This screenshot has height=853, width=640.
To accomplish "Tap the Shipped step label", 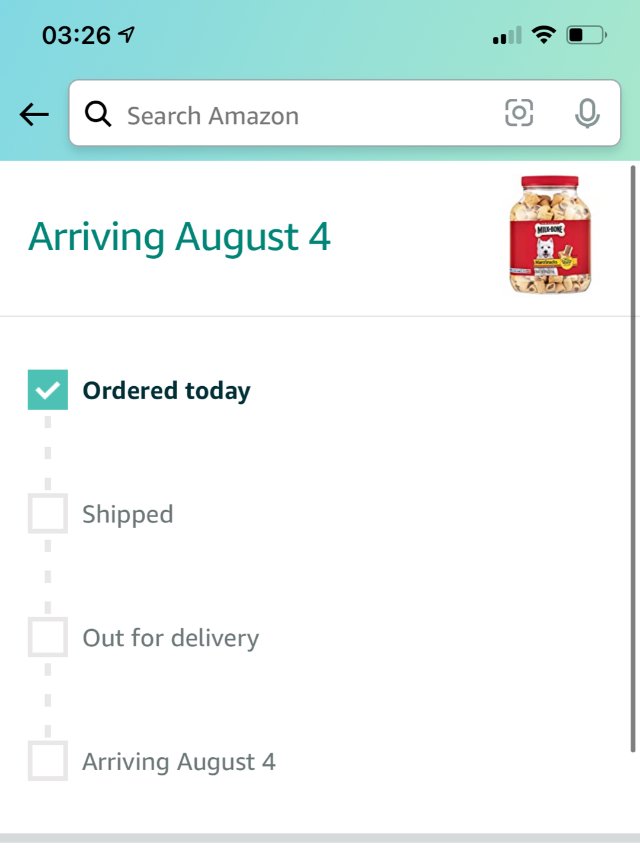I will tap(127, 514).
